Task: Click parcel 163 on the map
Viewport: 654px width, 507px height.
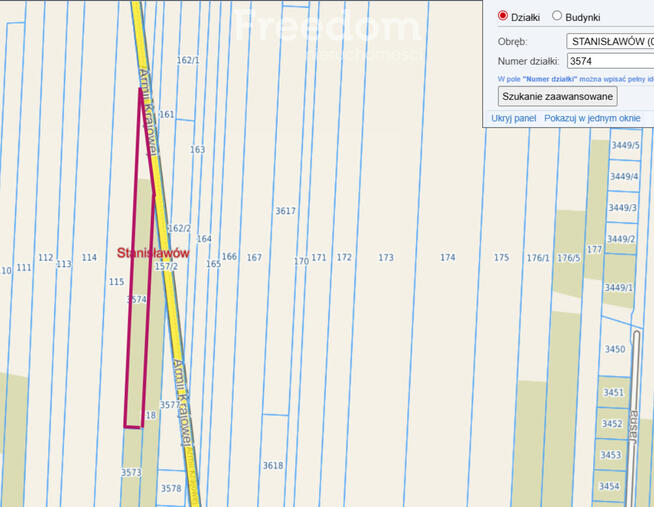Action: pyautogui.click(x=197, y=150)
